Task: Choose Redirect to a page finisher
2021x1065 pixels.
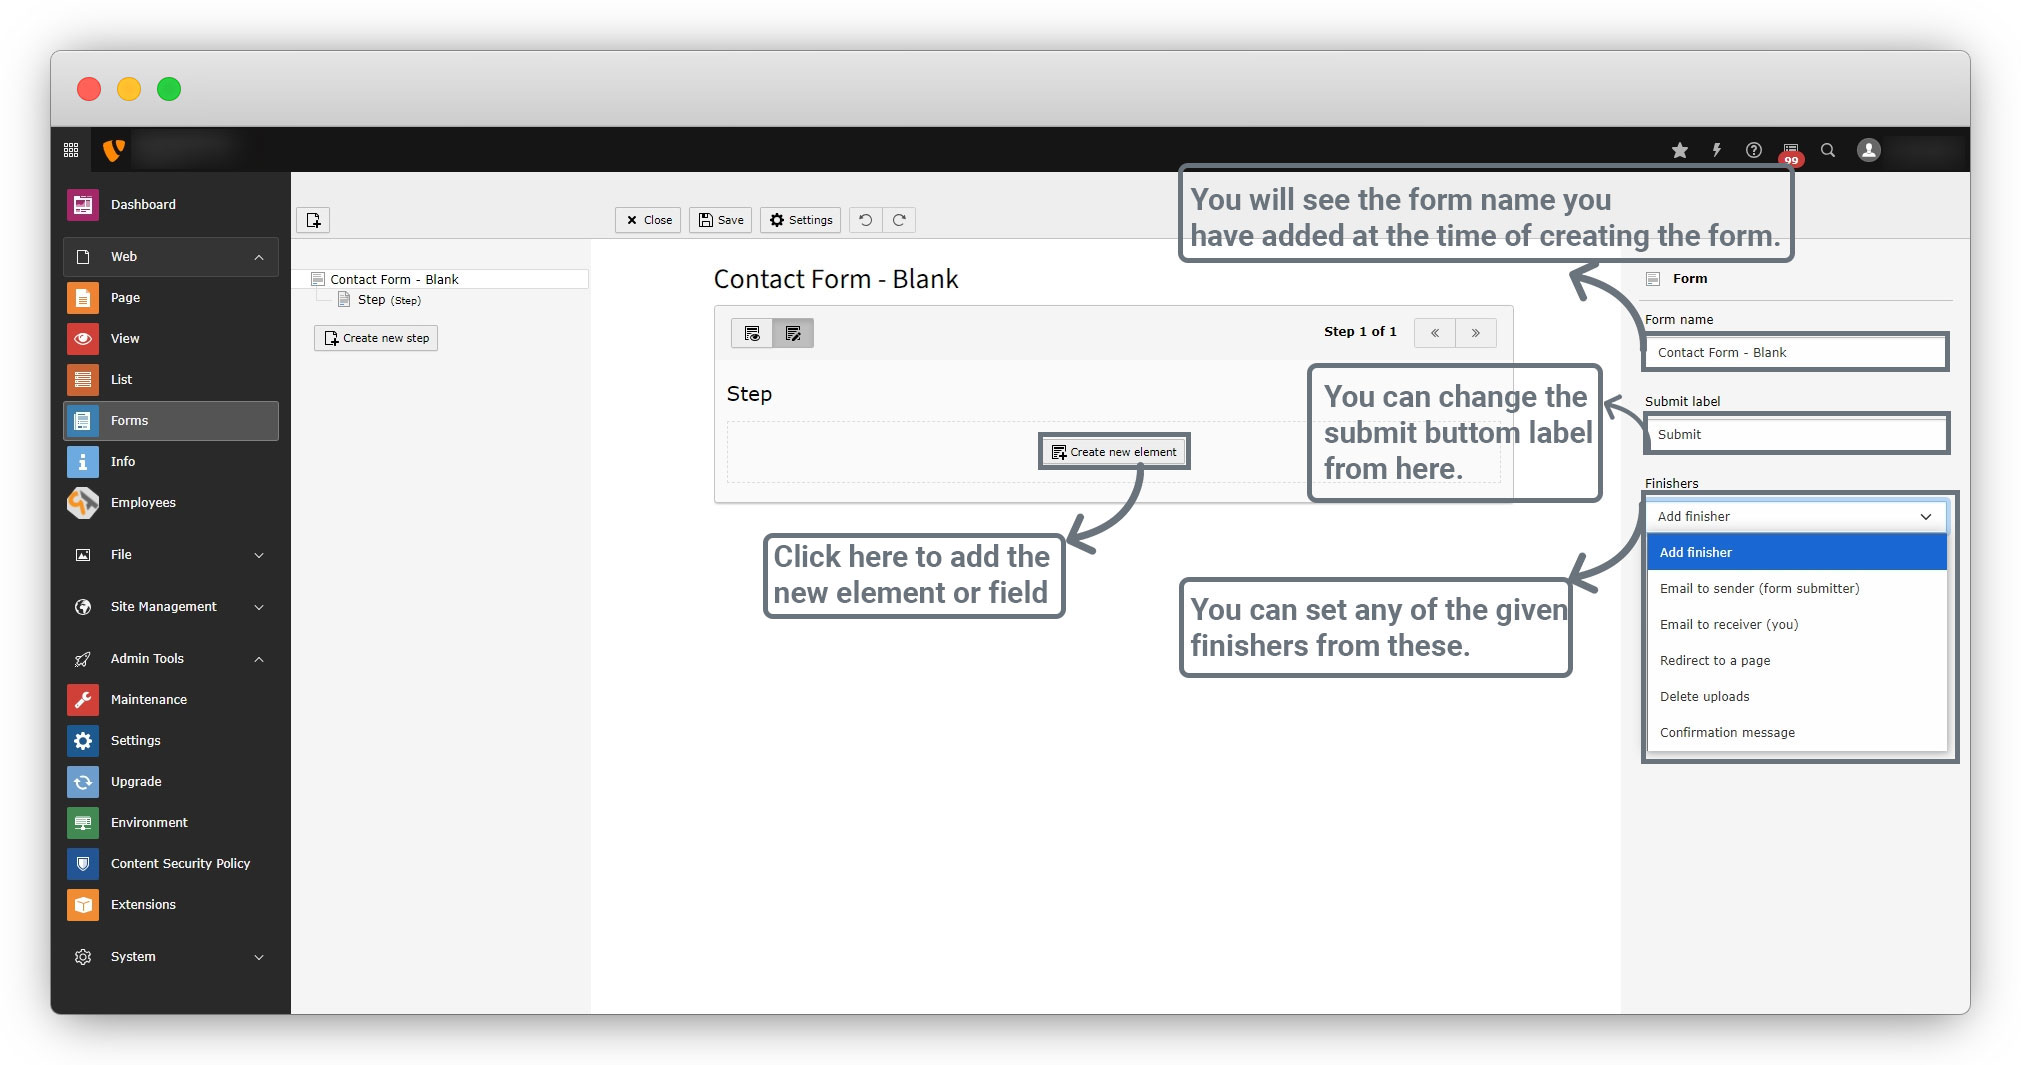Action: pyautogui.click(x=1714, y=660)
